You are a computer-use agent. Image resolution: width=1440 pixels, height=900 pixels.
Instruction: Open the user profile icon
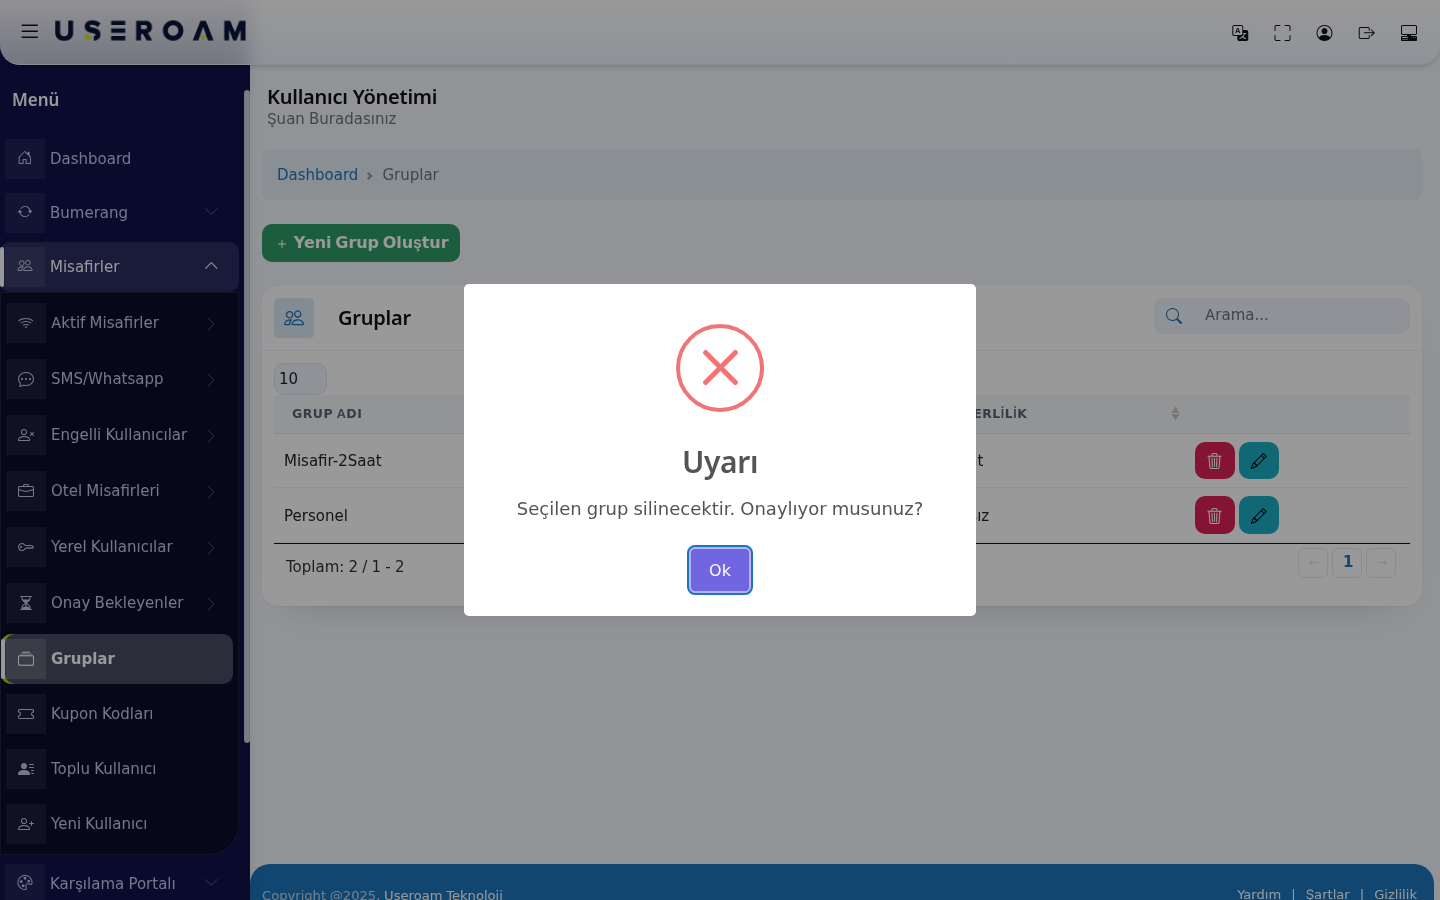[1324, 33]
